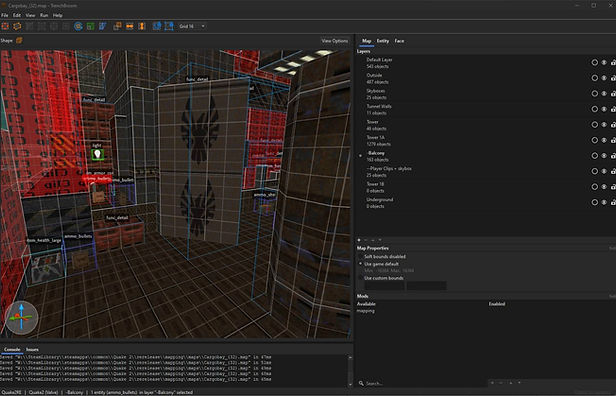Collapse the Map Properties section

click(372, 248)
